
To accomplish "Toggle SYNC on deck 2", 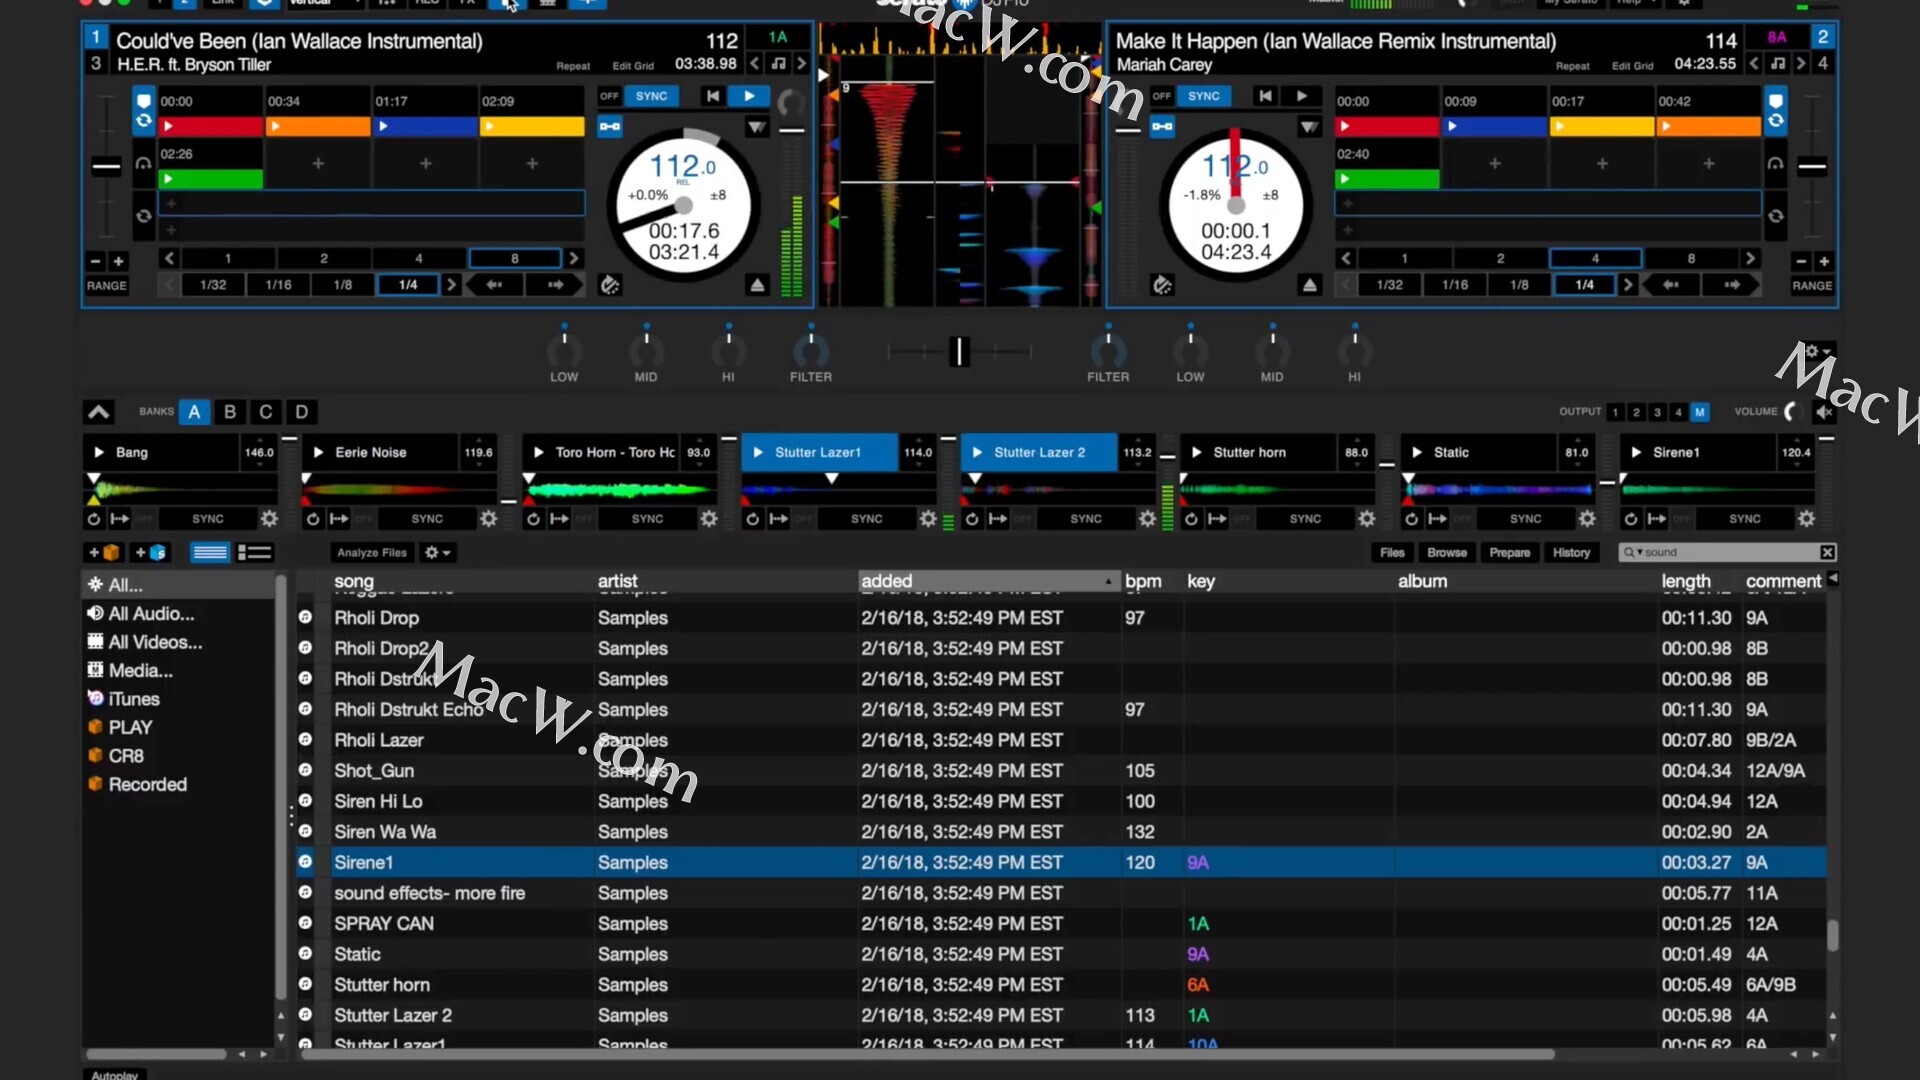I will tap(1204, 96).
